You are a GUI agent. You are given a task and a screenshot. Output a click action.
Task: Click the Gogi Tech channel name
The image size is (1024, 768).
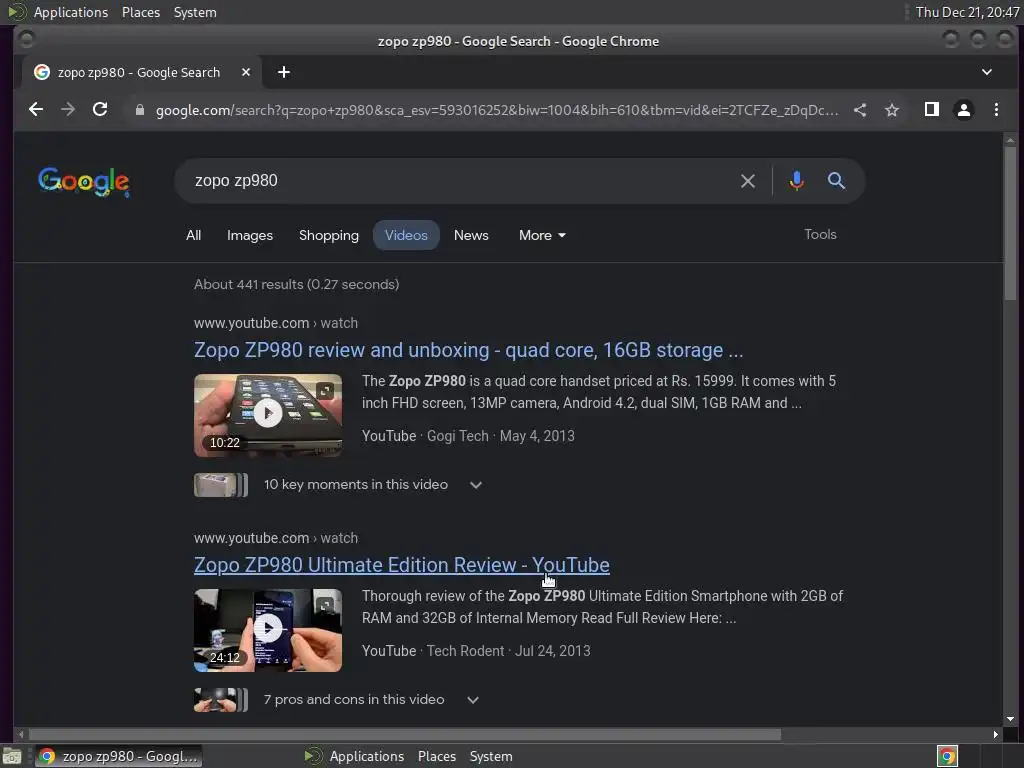457,436
